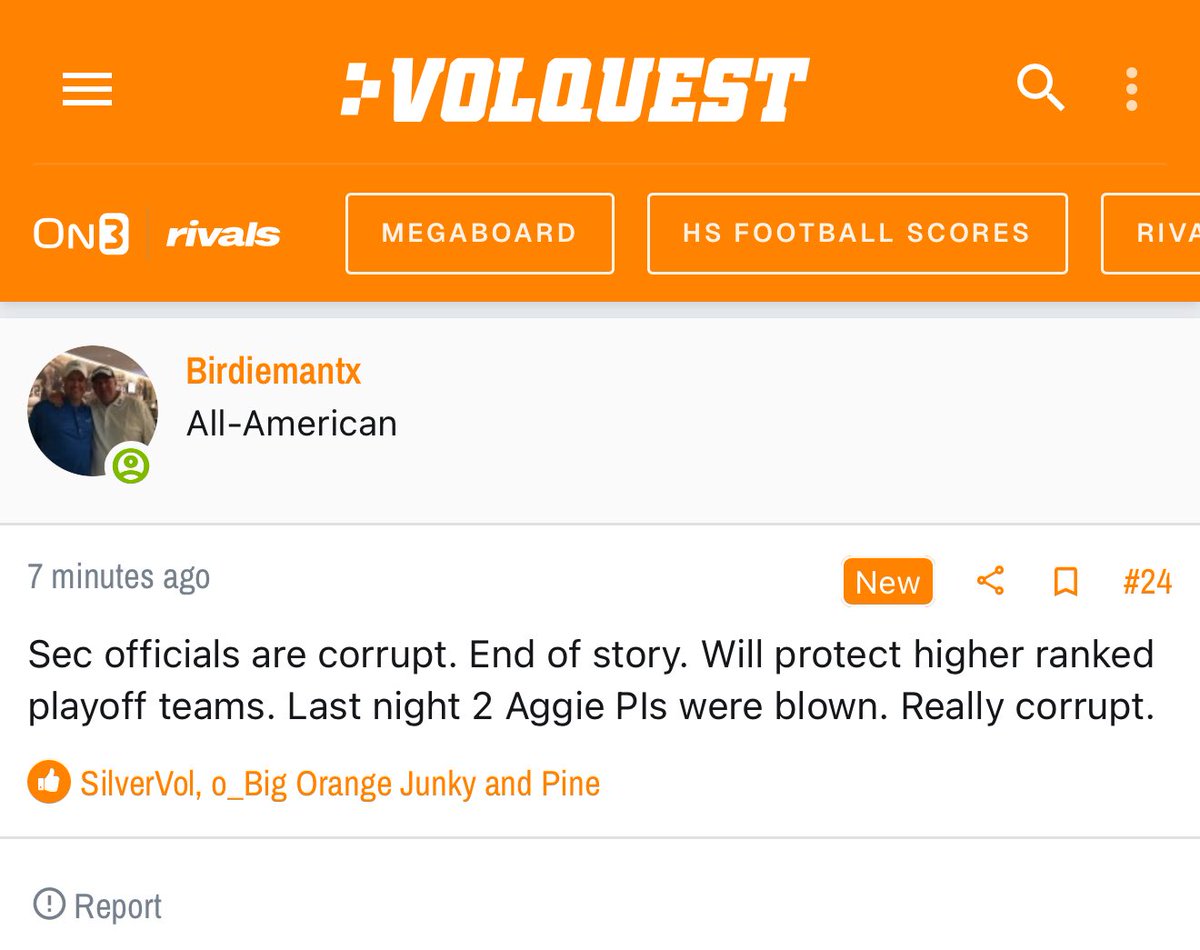The width and height of the screenshot is (1200, 950).
Task: Open the three-dot overflow menu
Action: click(1131, 90)
